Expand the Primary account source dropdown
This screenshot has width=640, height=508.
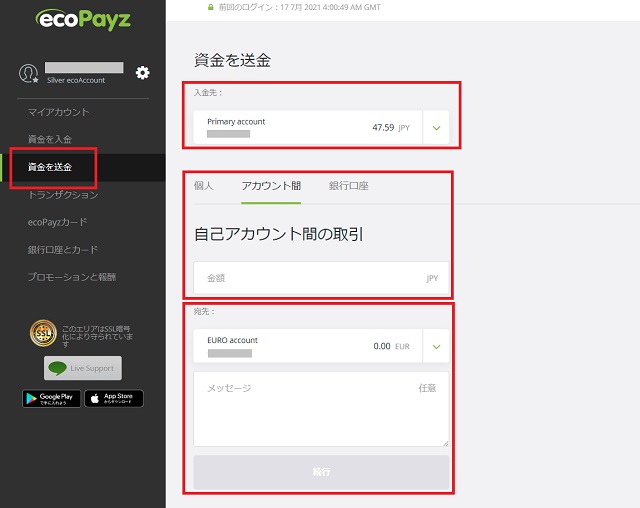click(436, 128)
